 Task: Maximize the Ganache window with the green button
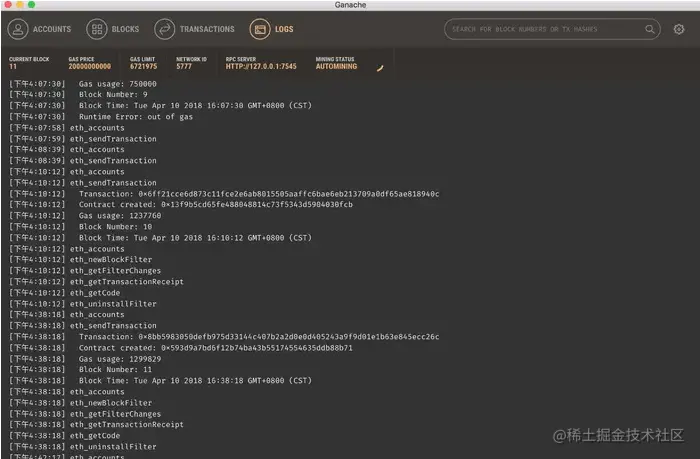tap(31, 5)
